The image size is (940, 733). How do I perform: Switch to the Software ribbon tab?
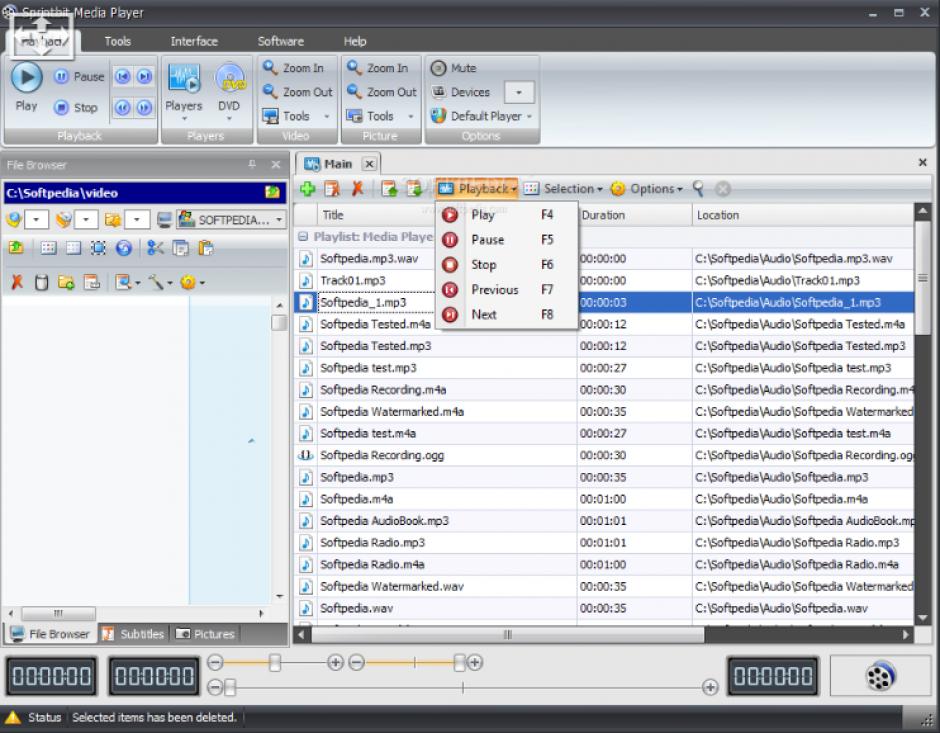tap(281, 41)
